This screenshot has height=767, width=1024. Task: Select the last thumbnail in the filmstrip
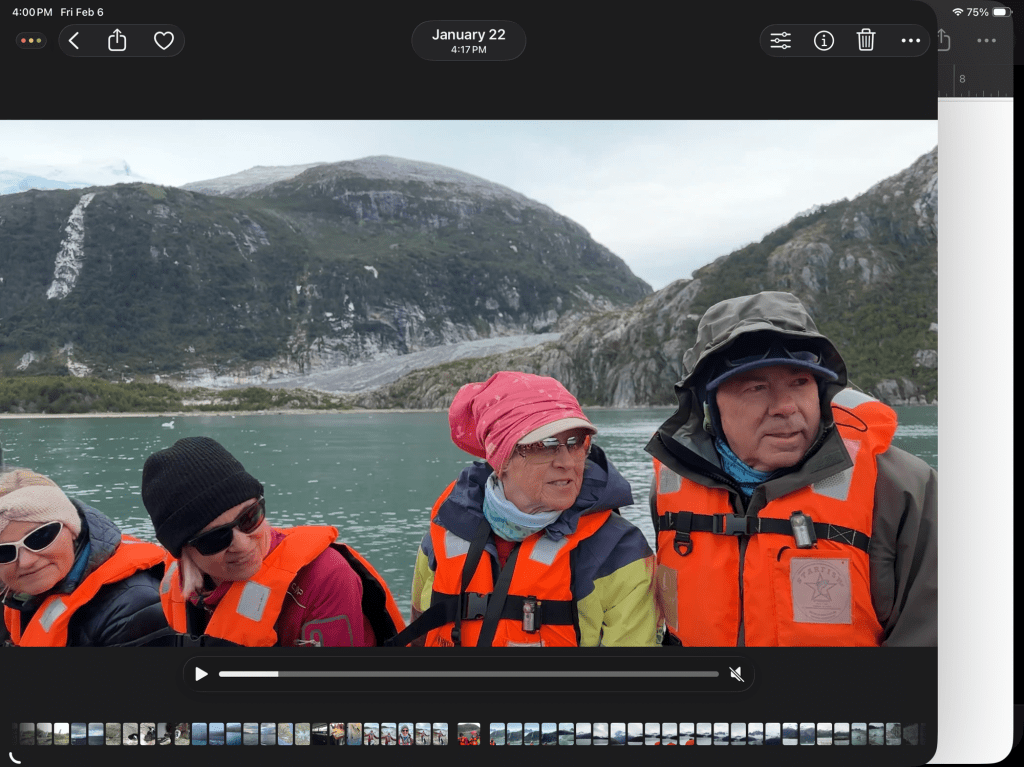[910, 734]
